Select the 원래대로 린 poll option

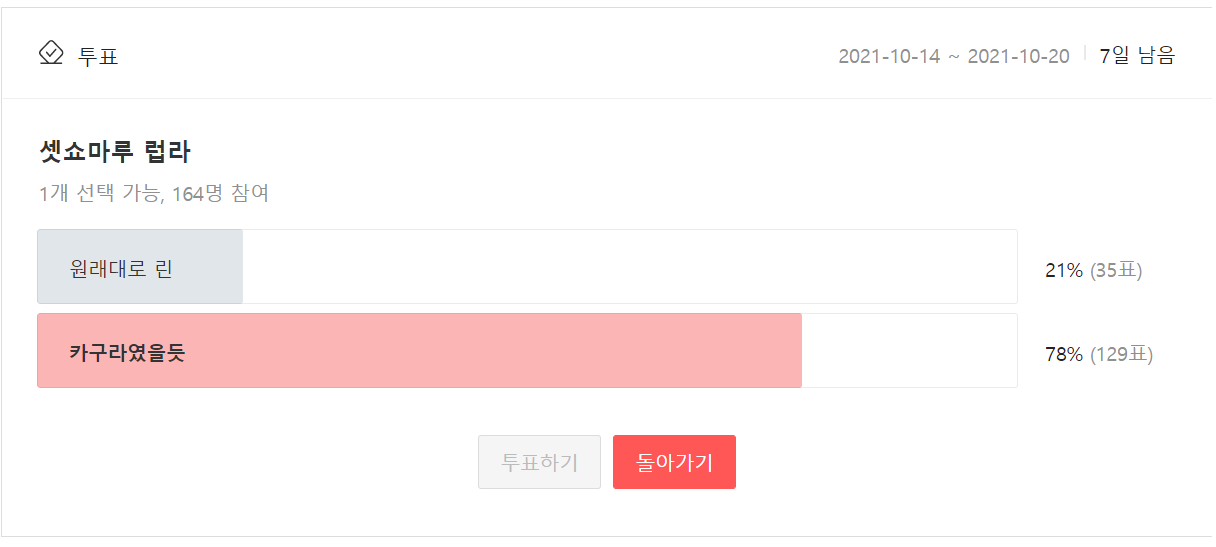pyautogui.click(x=527, y=266)
